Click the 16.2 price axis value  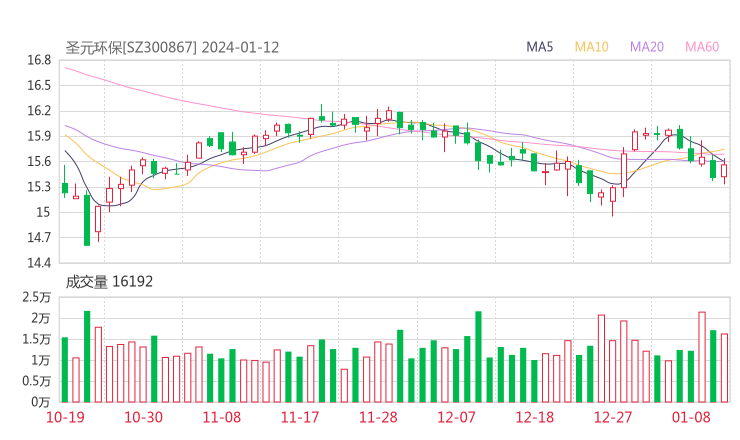coord(39,111)
